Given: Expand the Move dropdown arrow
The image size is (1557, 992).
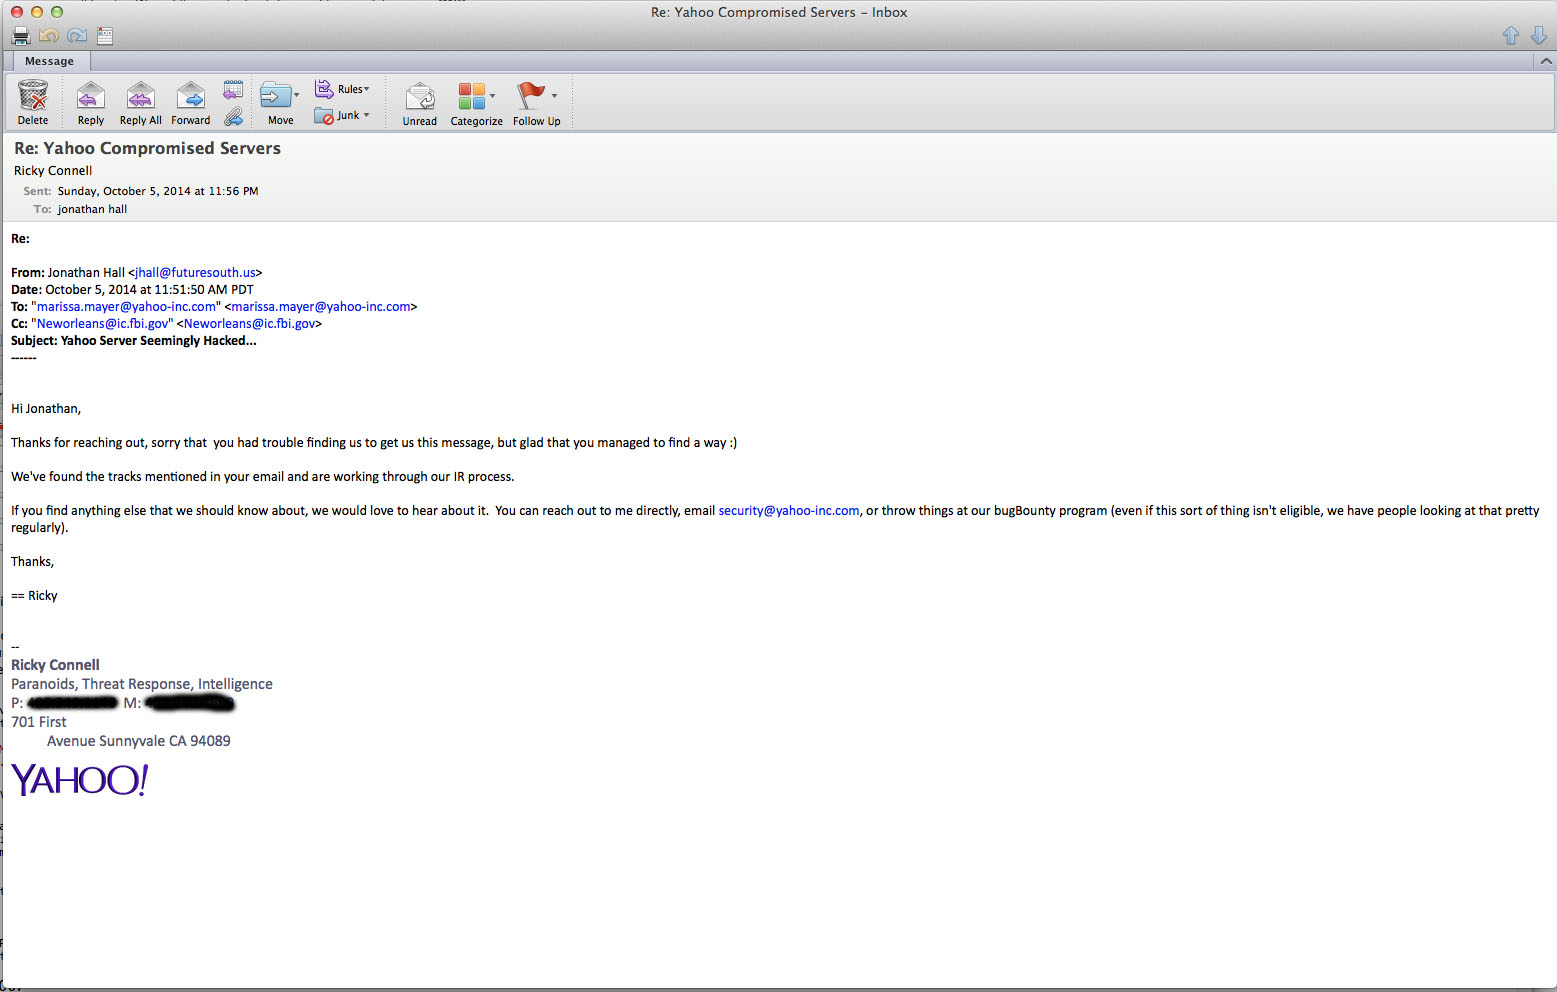Looking at the screenshot, I should click(x=297, y=95).
